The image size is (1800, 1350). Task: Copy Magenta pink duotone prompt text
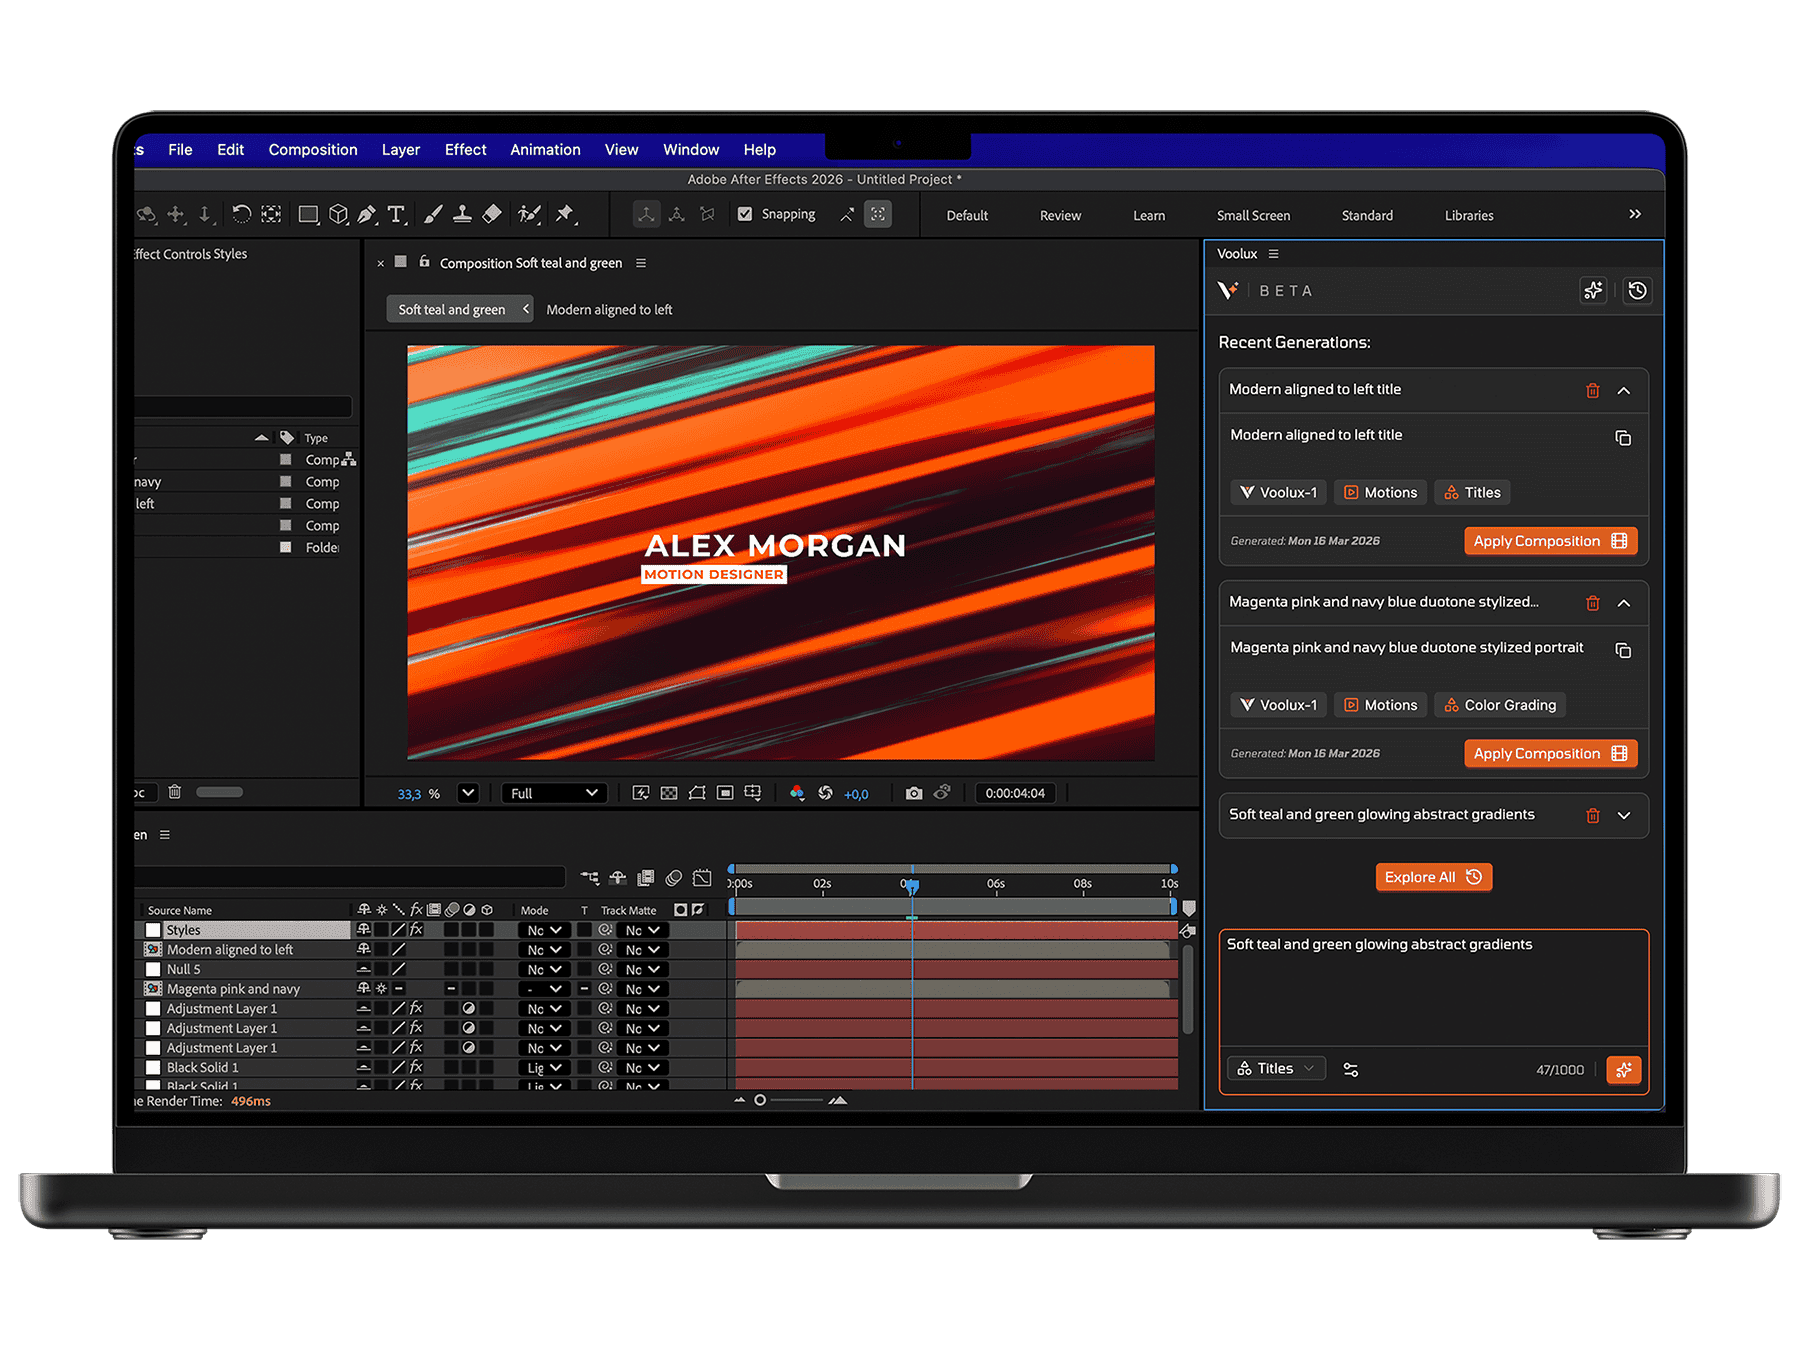1622,650
